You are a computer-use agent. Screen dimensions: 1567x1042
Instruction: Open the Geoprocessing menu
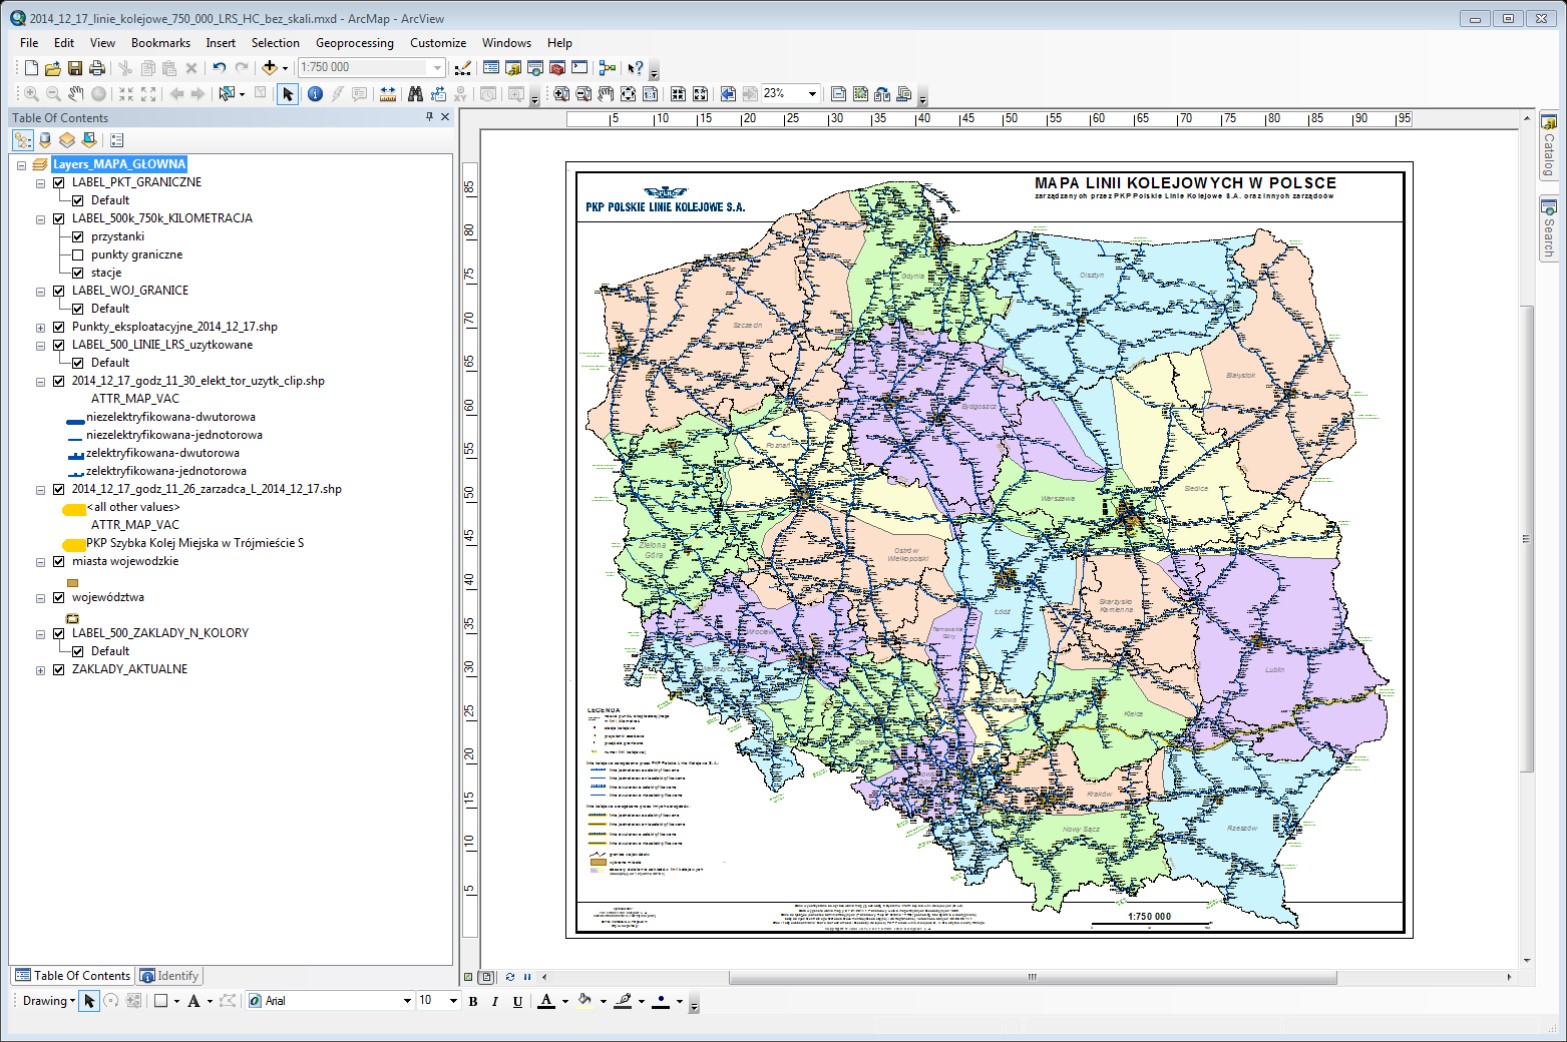point(352,43)
